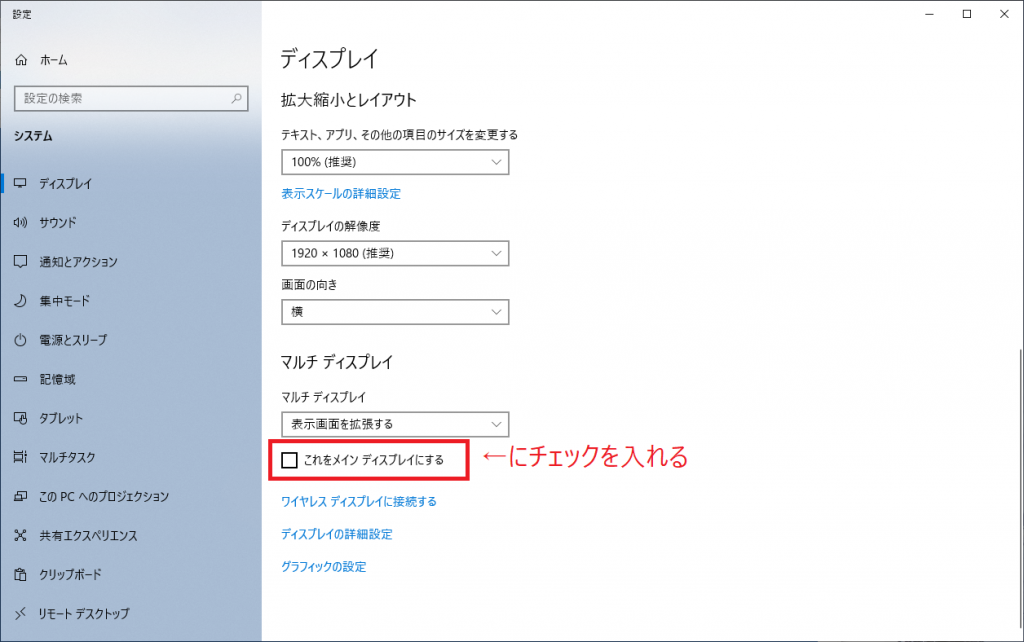Viewport: 1024px width, 642px height.
Task: Minimize the 設定 window
Action: [x=929, y=14]
